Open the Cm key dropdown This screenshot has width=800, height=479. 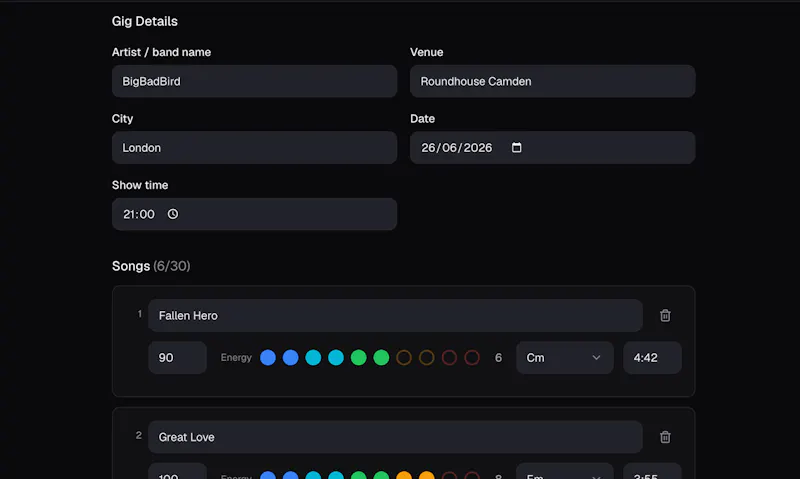pos(564,358)
